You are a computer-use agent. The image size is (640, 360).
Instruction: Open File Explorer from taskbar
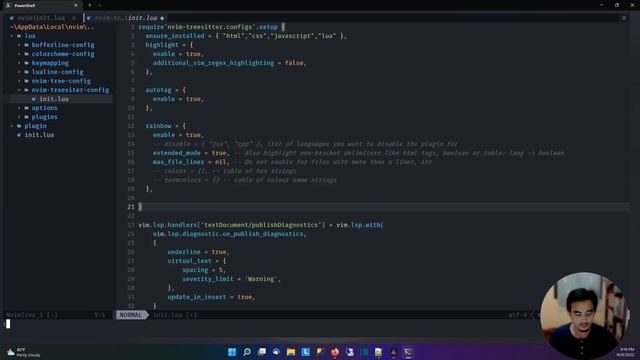291,352
